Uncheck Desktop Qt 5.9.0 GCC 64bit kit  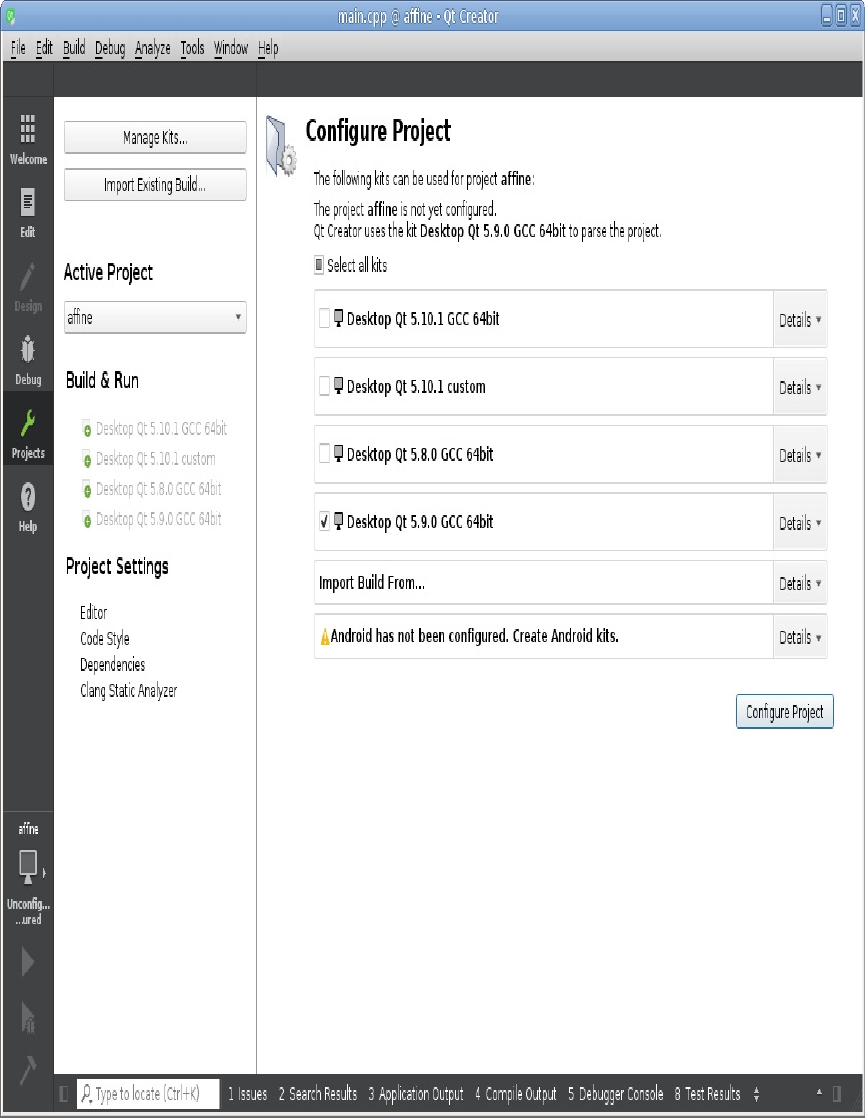tap(324, 521)
